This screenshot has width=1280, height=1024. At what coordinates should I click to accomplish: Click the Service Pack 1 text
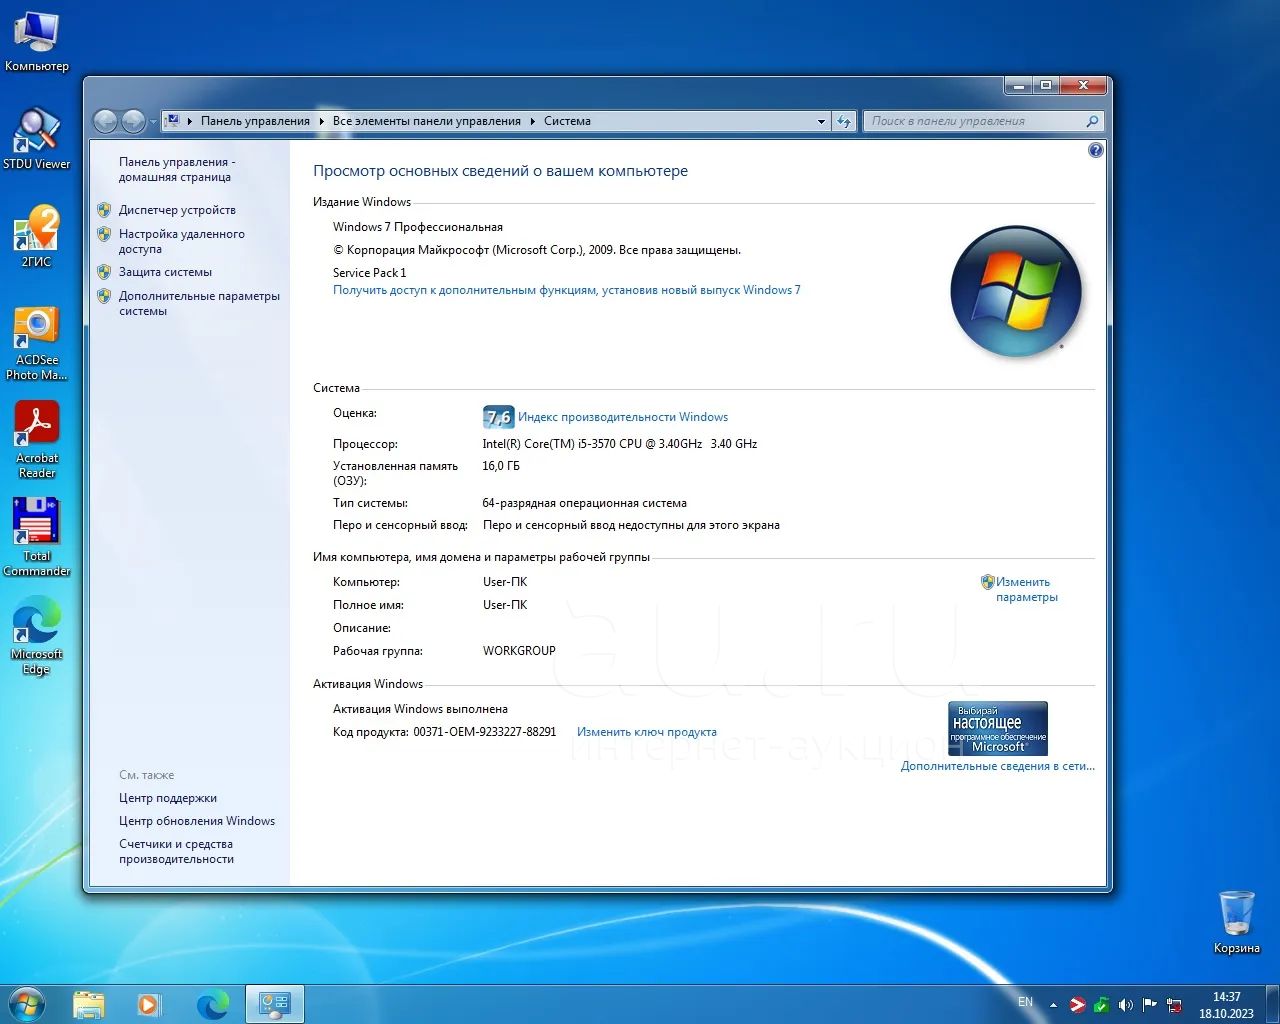coord(370,273)
